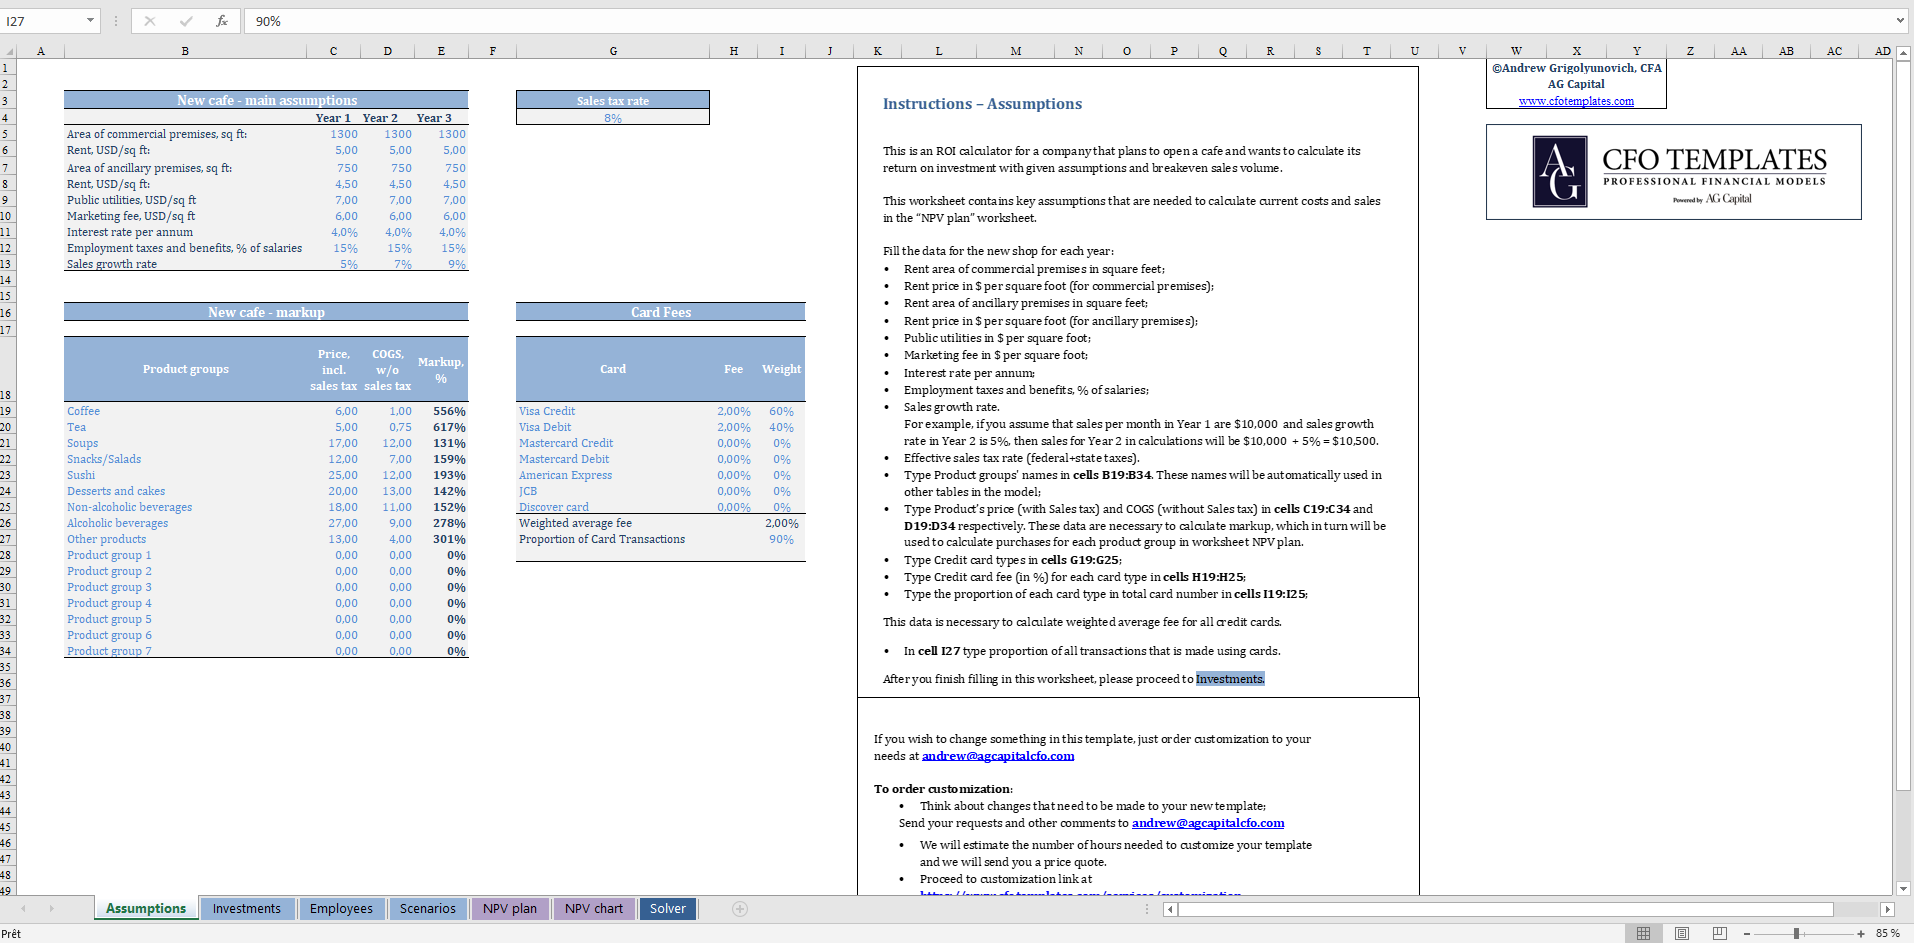The height and width of the screenshot is (943, 1914).
Task: Click email link after 'Send your requests'
Action: click(x=1208, y=823)
